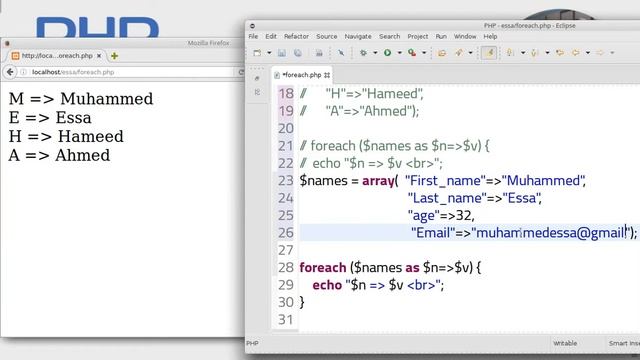Viewport: 640px width, 360px height.
Task: Click the "Email" key on line 26
Action: (433, 233)
